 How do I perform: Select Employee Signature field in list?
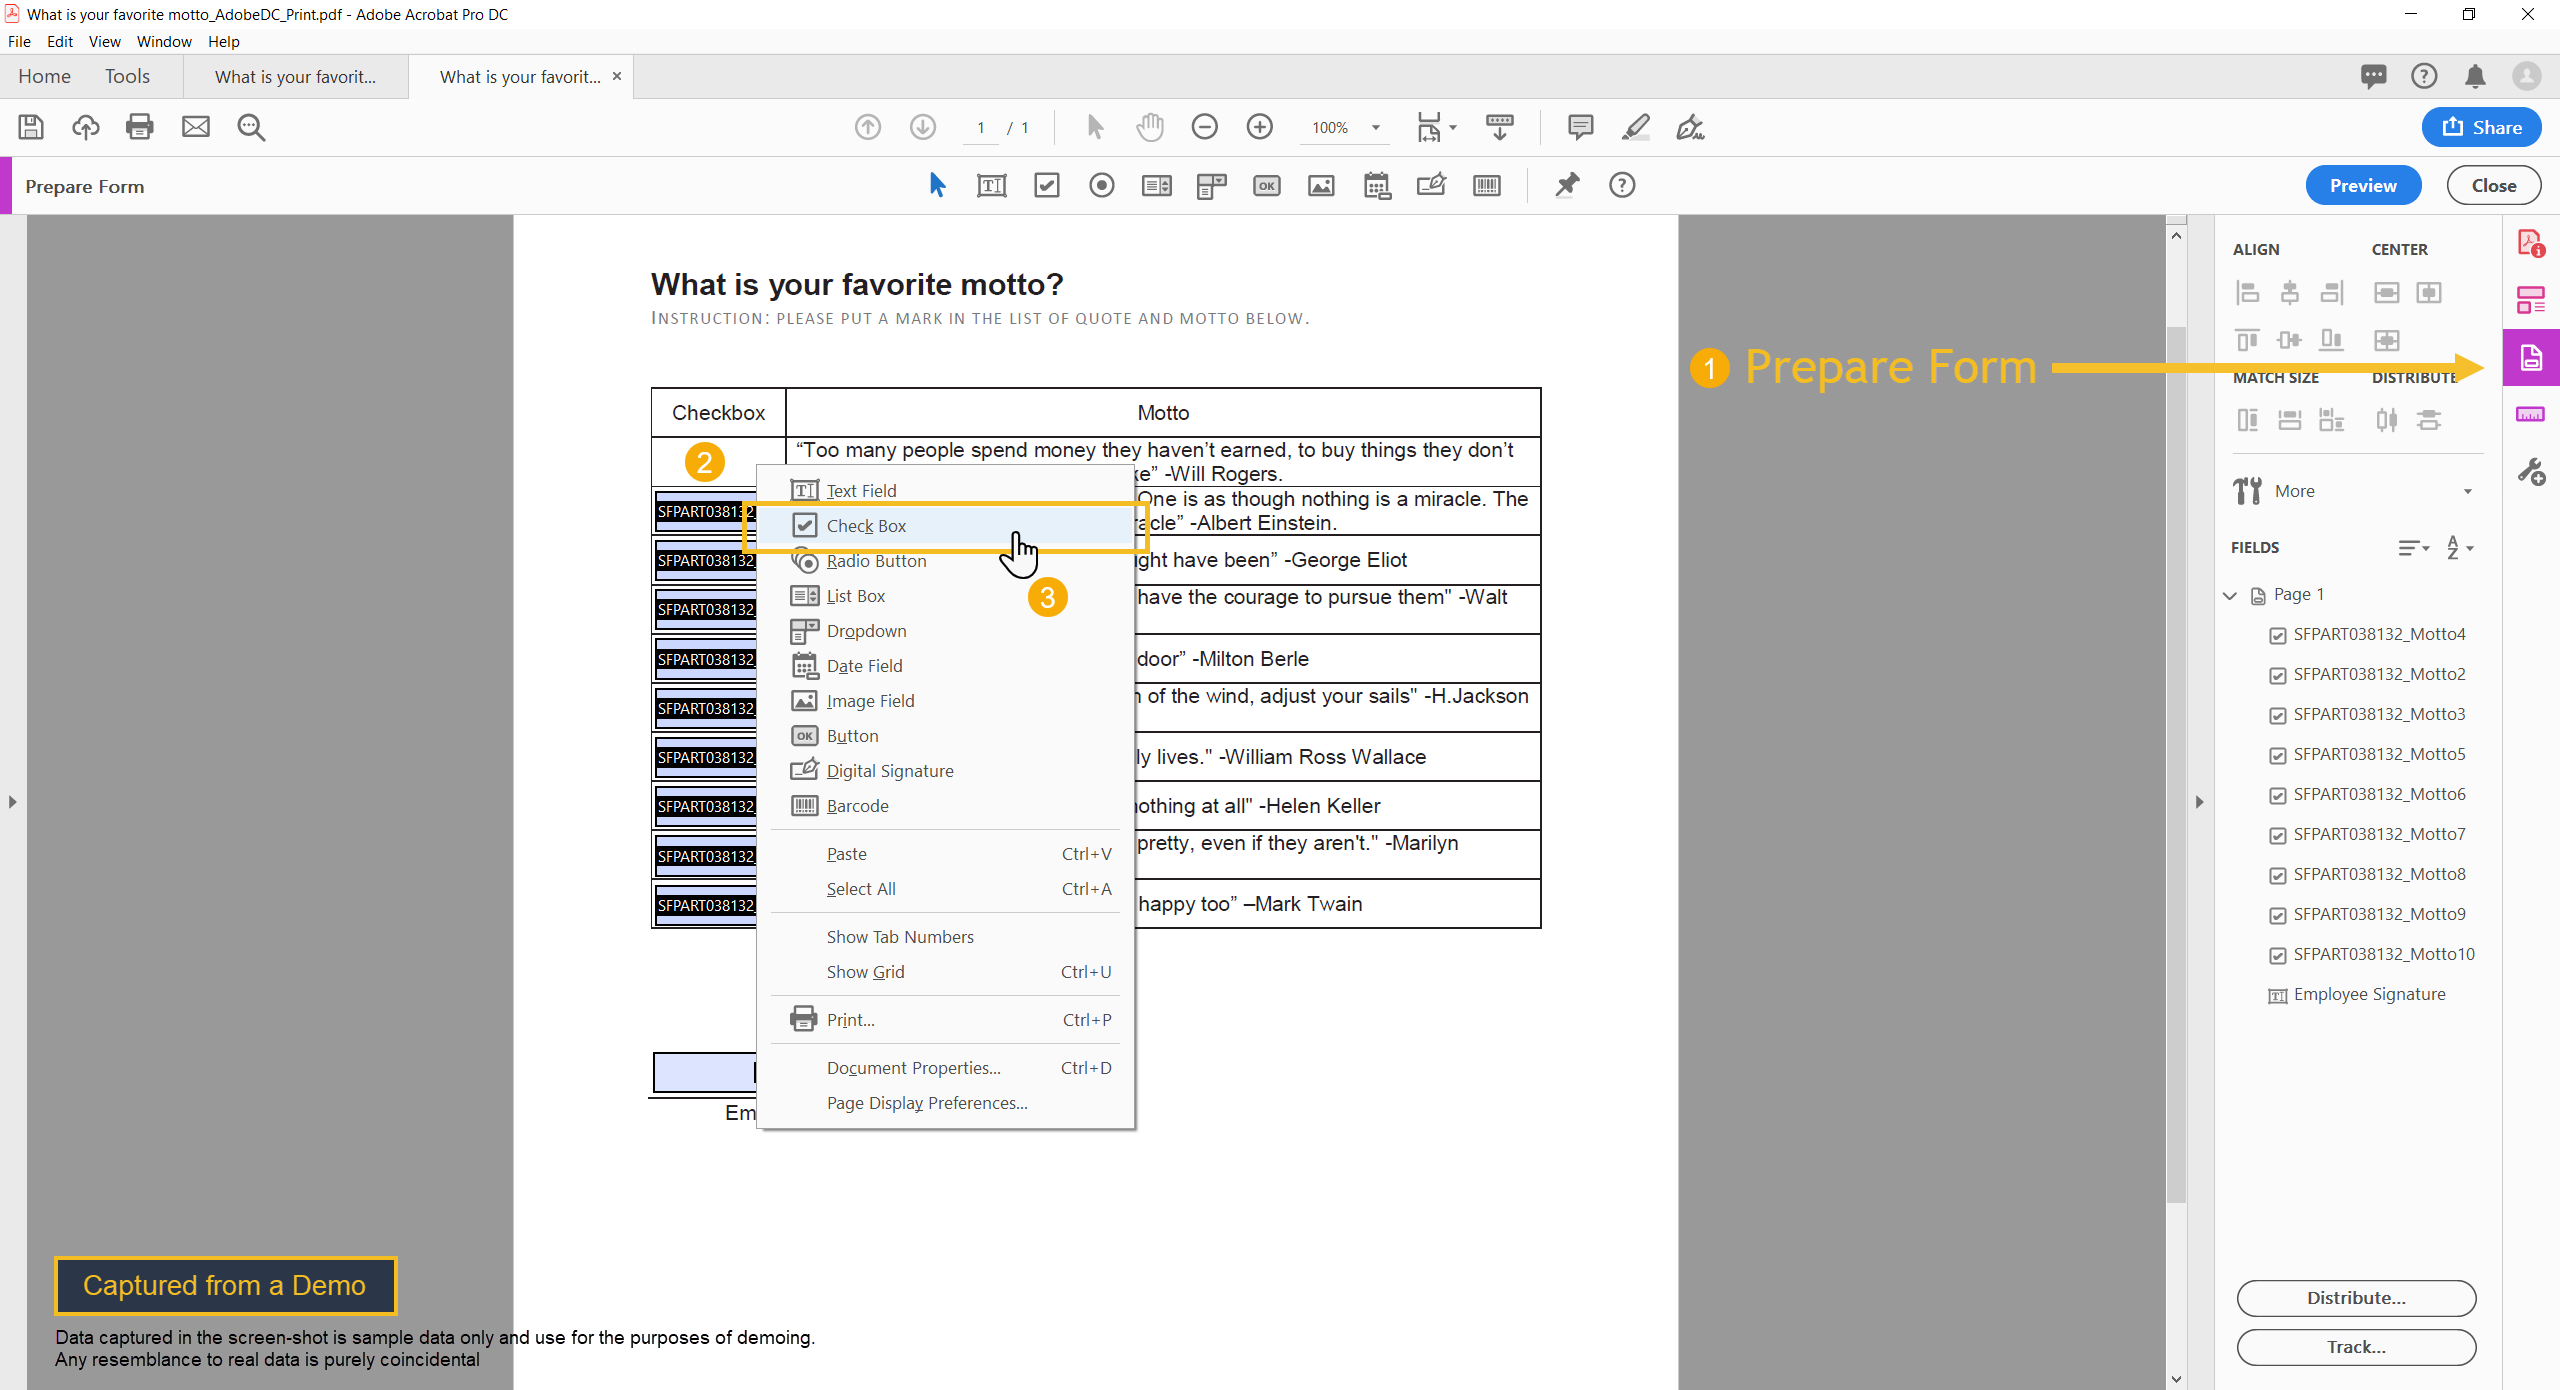(x=2357, y=994)
